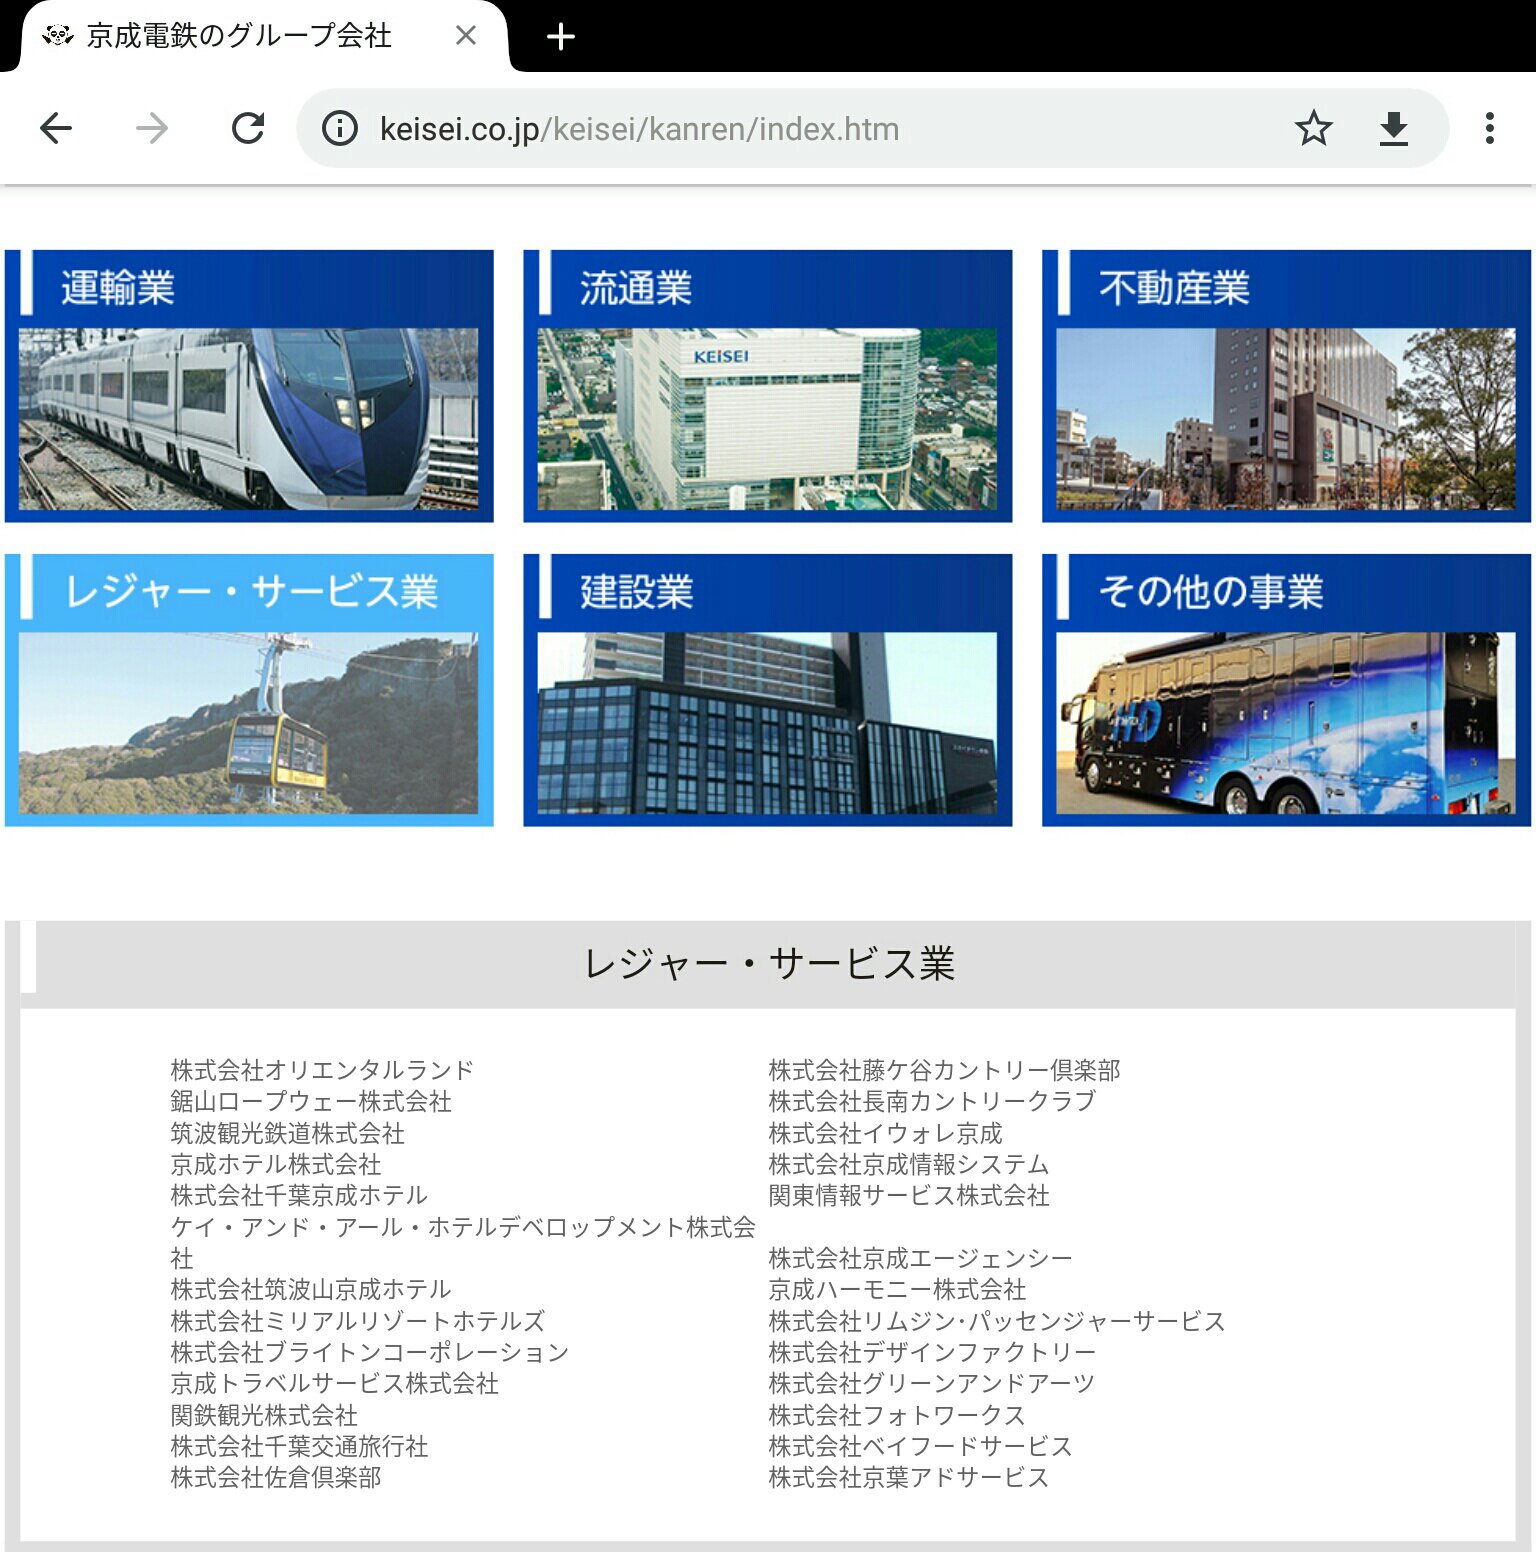Open 株式会社京葉アドサービス link

pos(909,1477)
